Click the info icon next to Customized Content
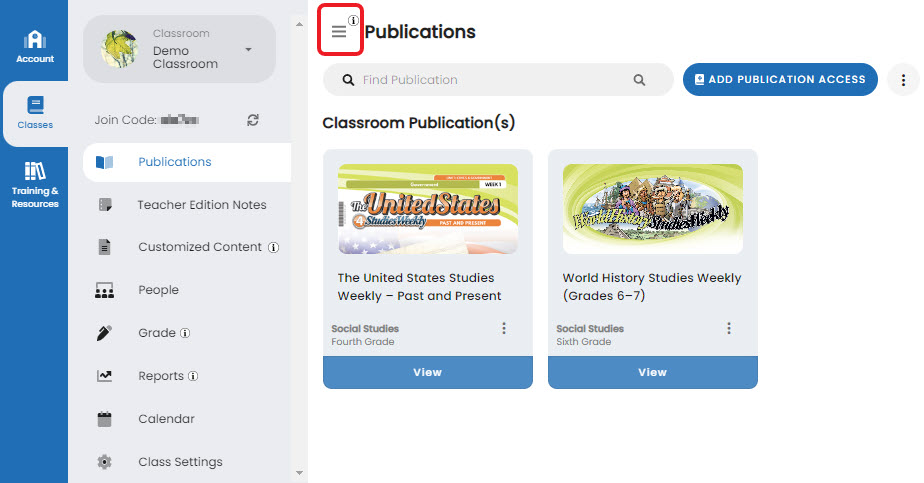 (x=274, y=248)
